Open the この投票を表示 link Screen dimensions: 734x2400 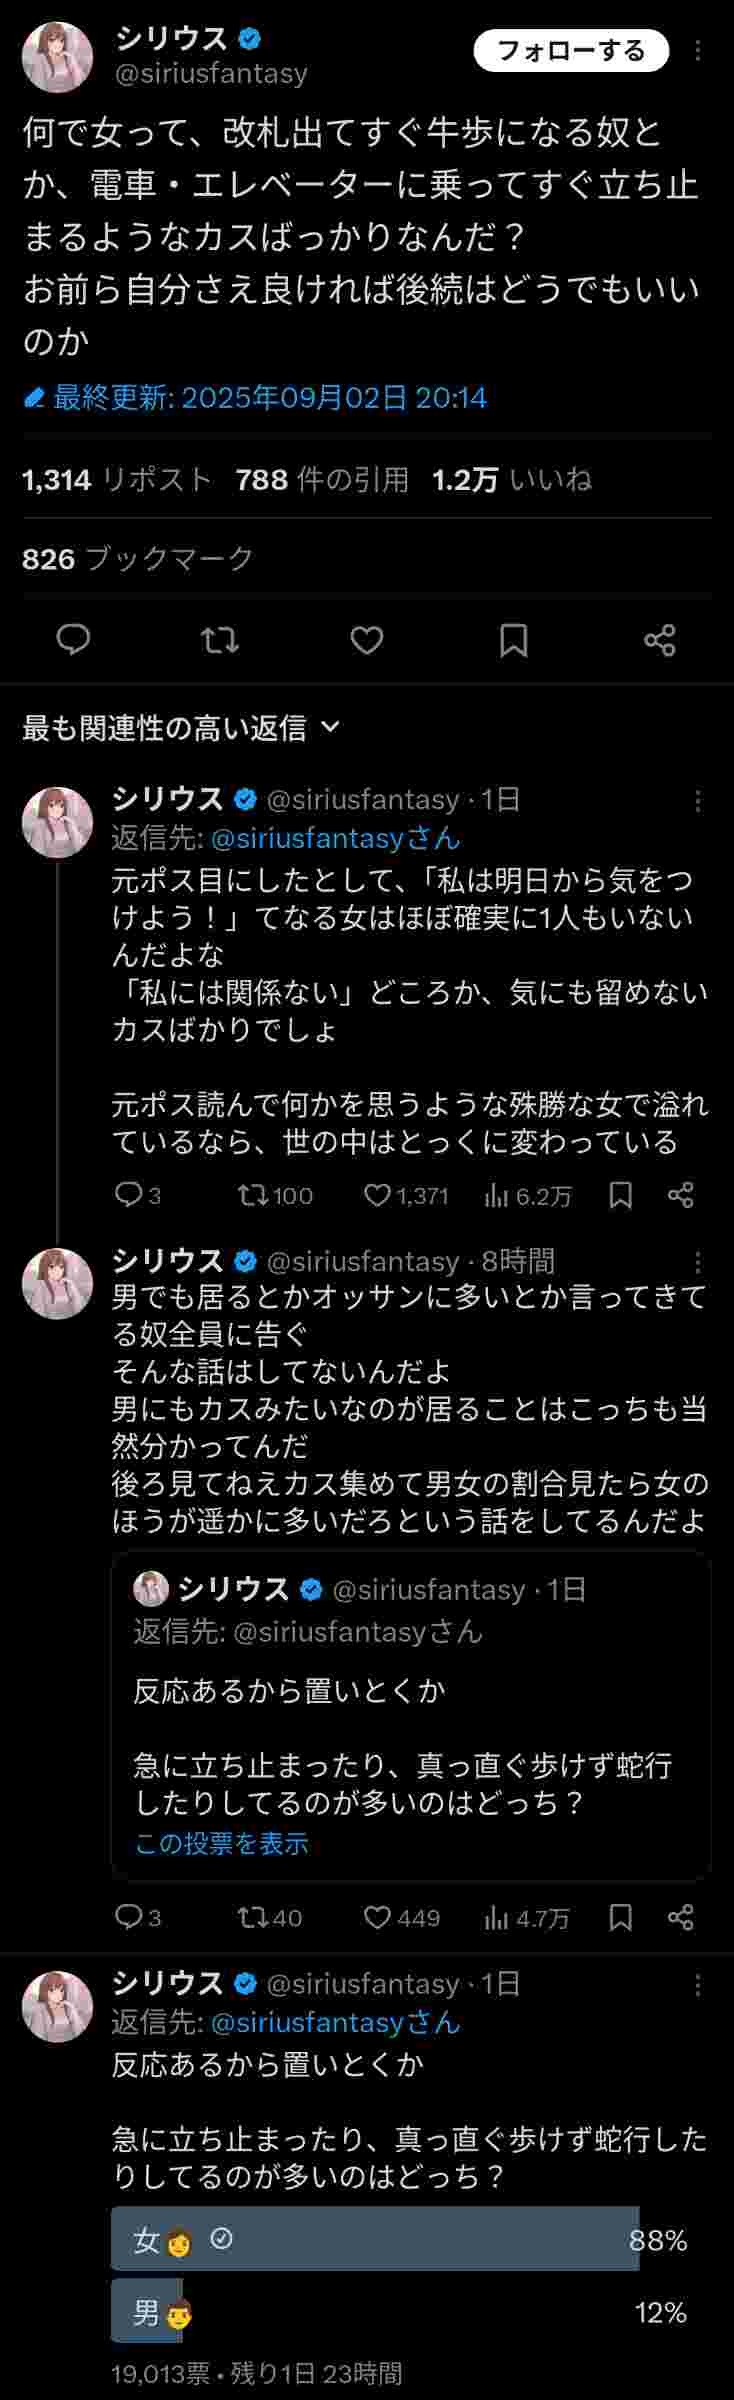[221, 1843]
